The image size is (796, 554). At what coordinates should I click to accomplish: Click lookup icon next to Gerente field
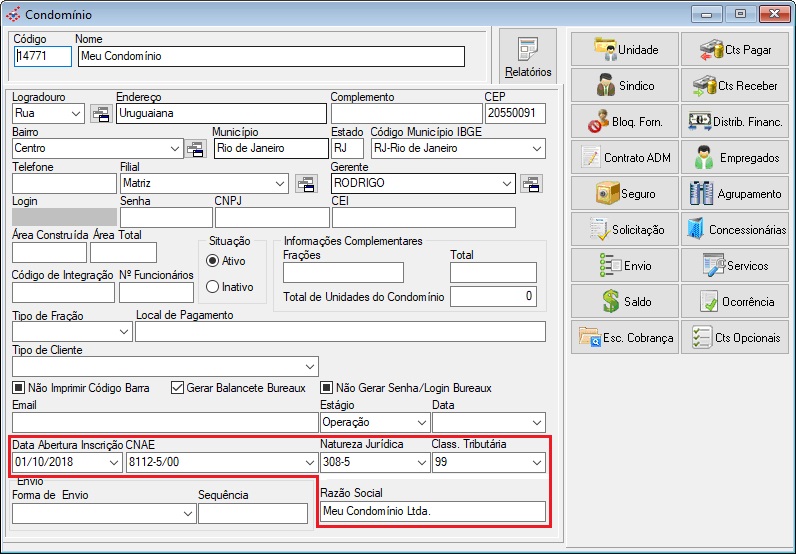pos(531,184)
